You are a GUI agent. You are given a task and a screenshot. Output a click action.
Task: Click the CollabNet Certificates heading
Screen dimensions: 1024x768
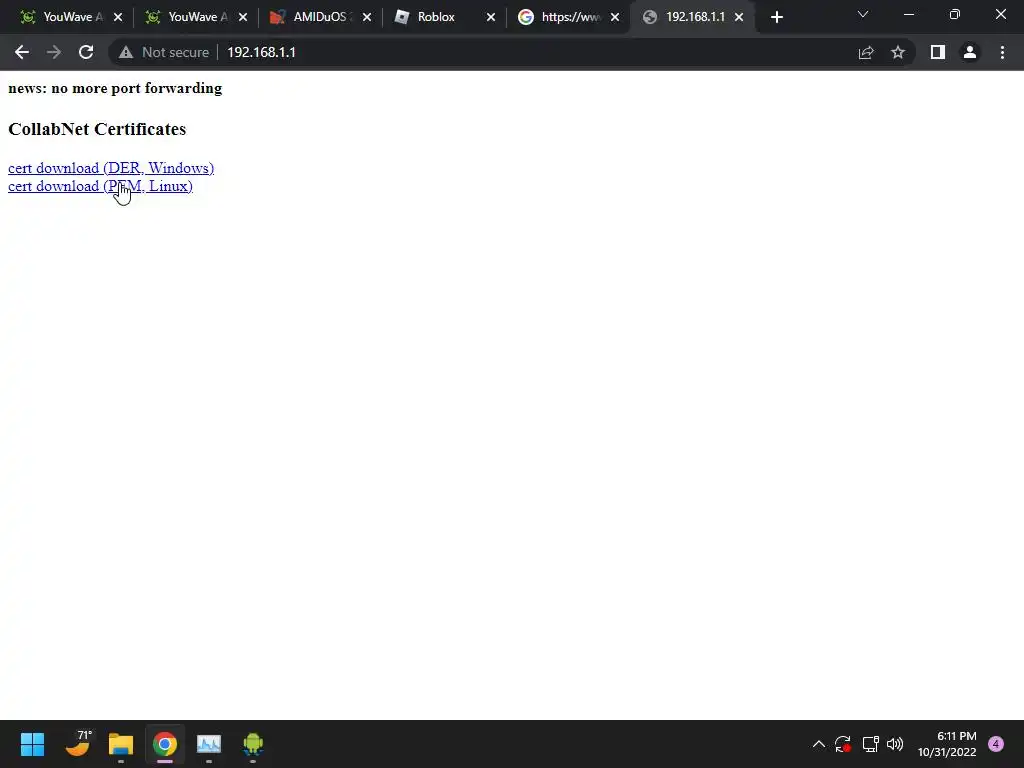97,129
